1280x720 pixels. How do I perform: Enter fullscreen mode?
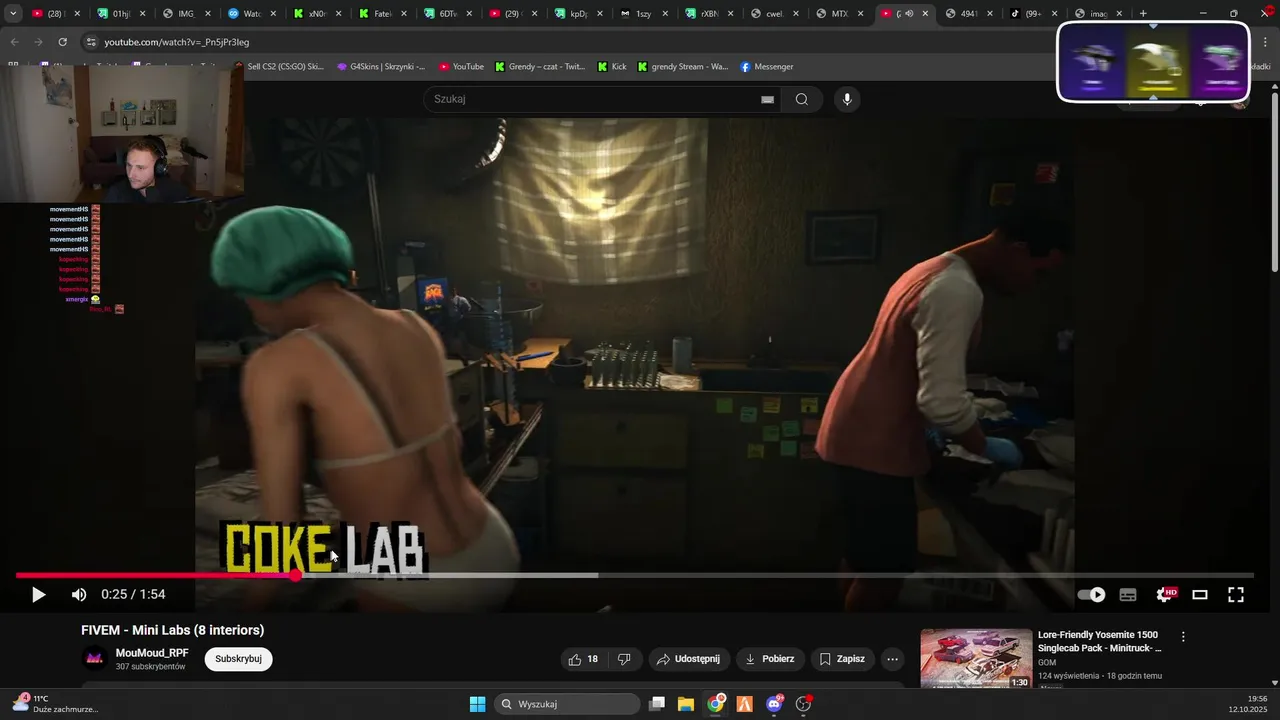click(1236, 595)
